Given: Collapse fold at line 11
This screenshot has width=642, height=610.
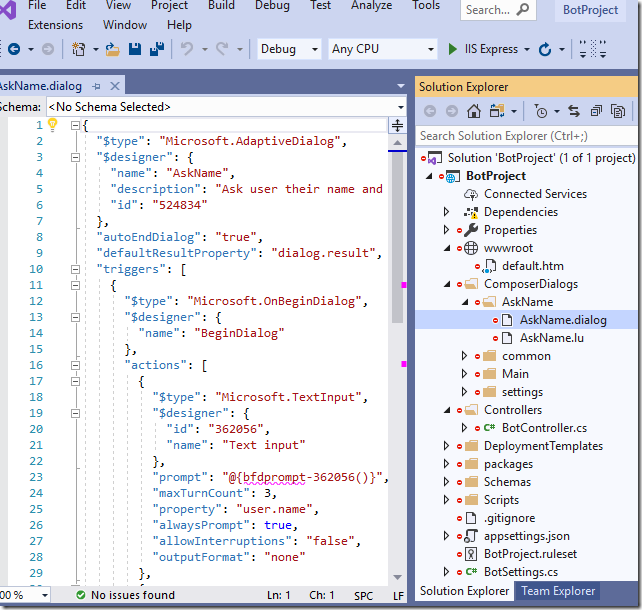Looking at the screenshot, I should [x=75, y=285].
